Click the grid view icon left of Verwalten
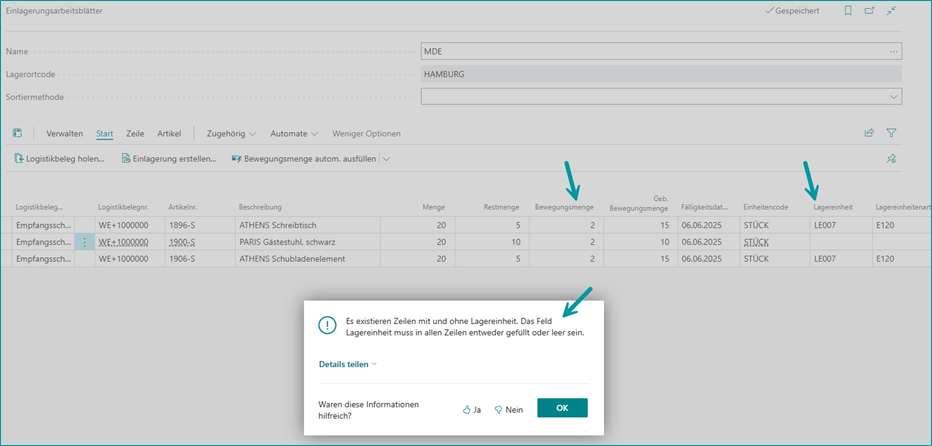Screen dimensions: 932x446 (x=17, y=133)
